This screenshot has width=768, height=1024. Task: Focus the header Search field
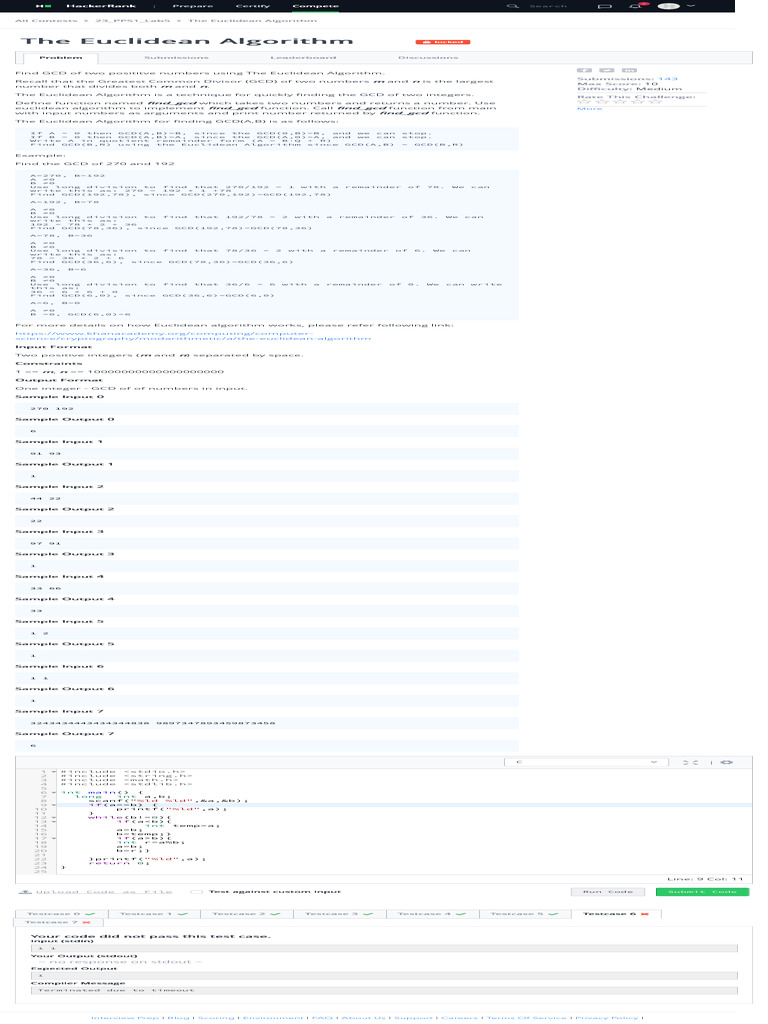coord(548,6)
